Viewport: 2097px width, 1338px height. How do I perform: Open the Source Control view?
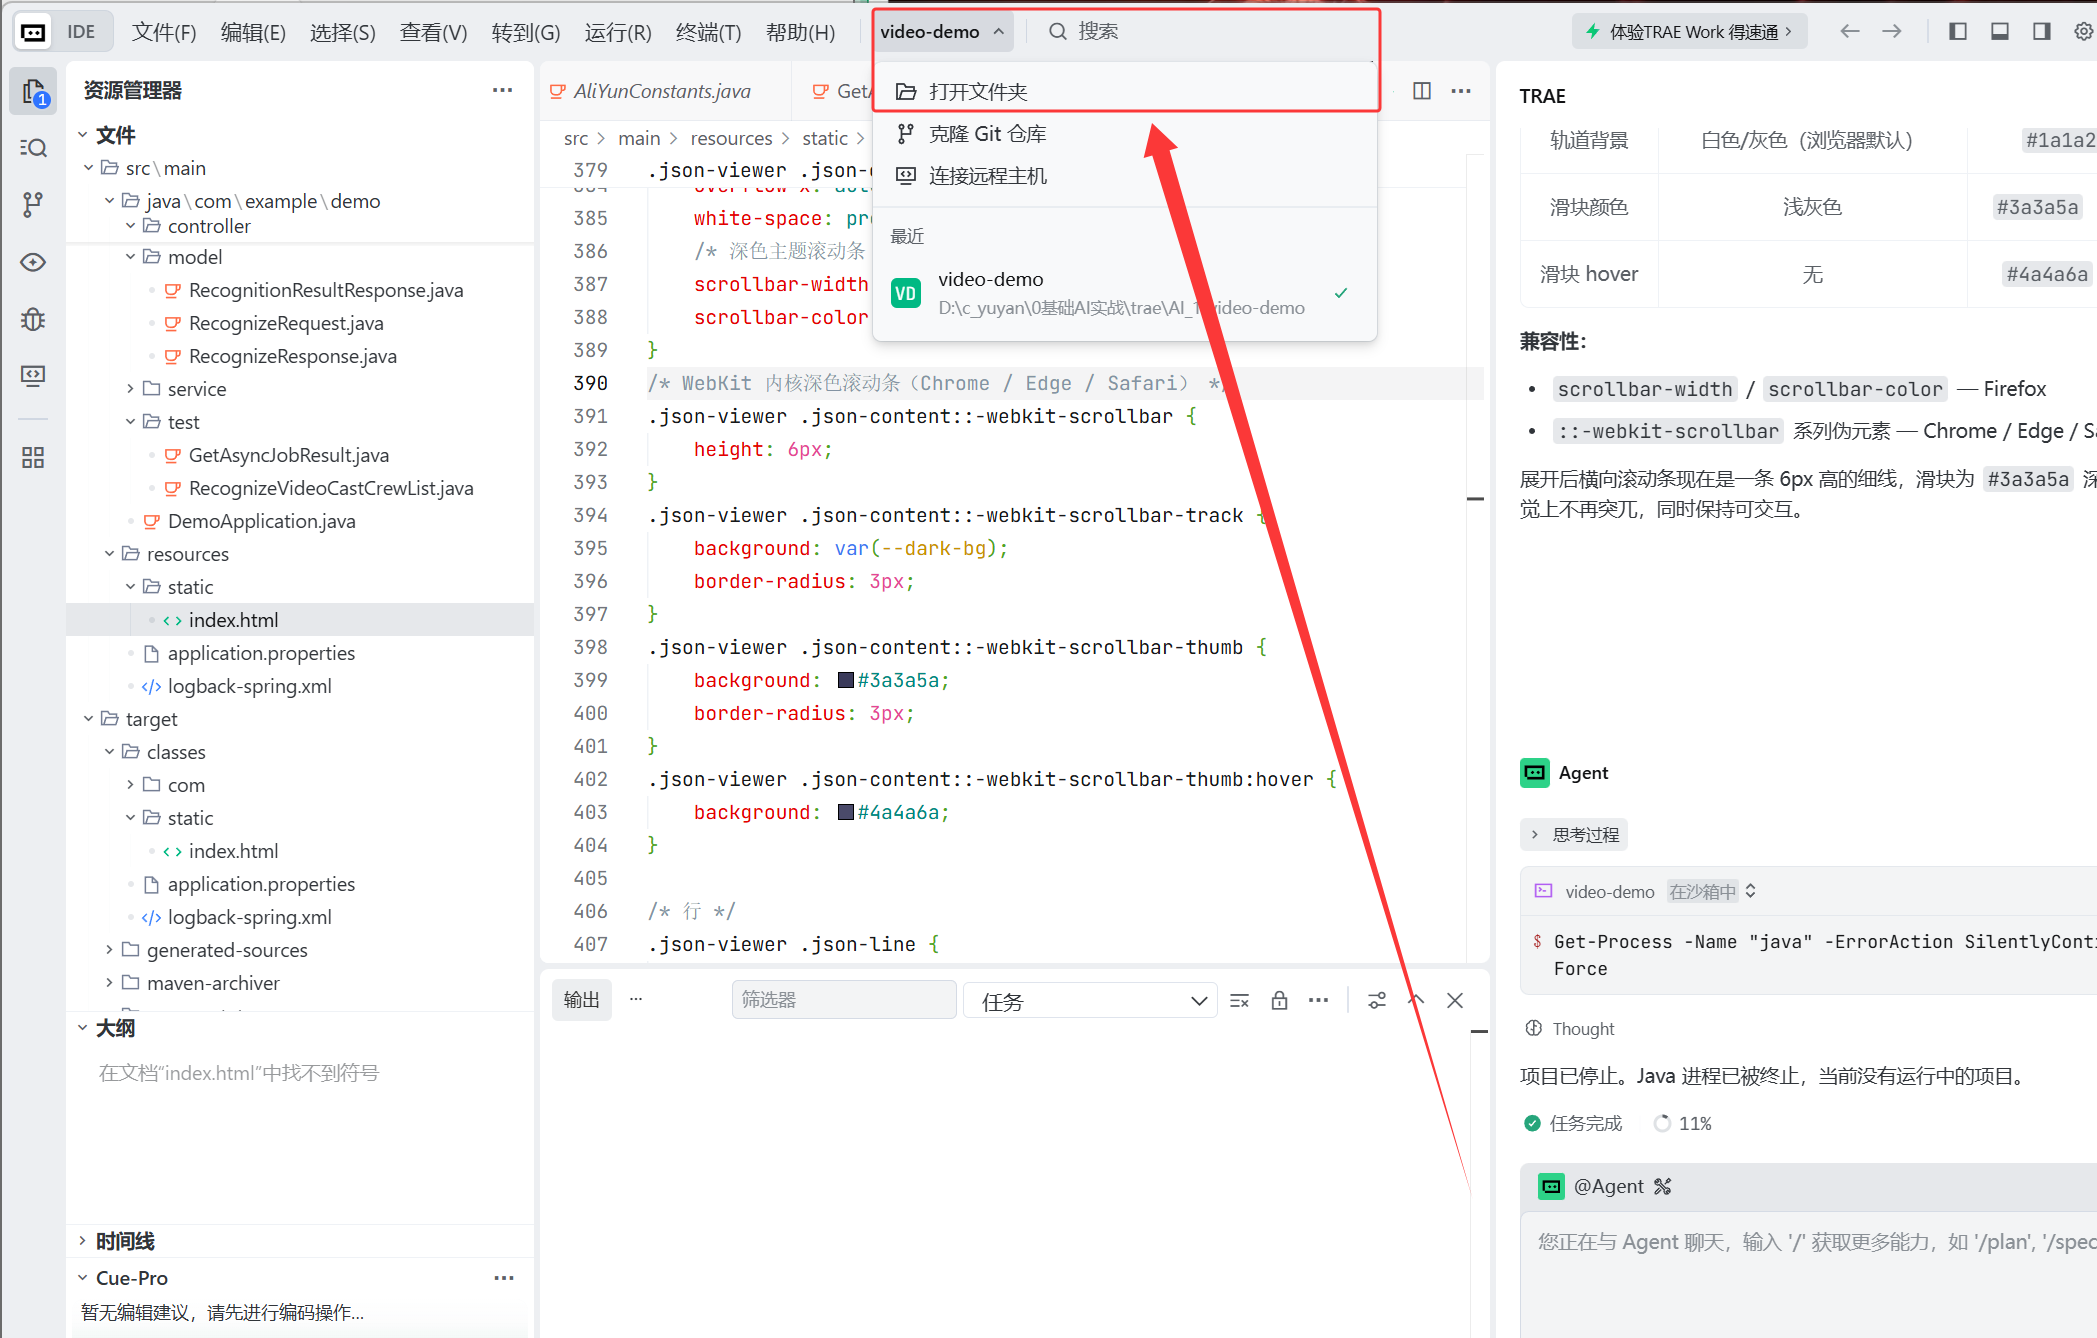(33, 205)
